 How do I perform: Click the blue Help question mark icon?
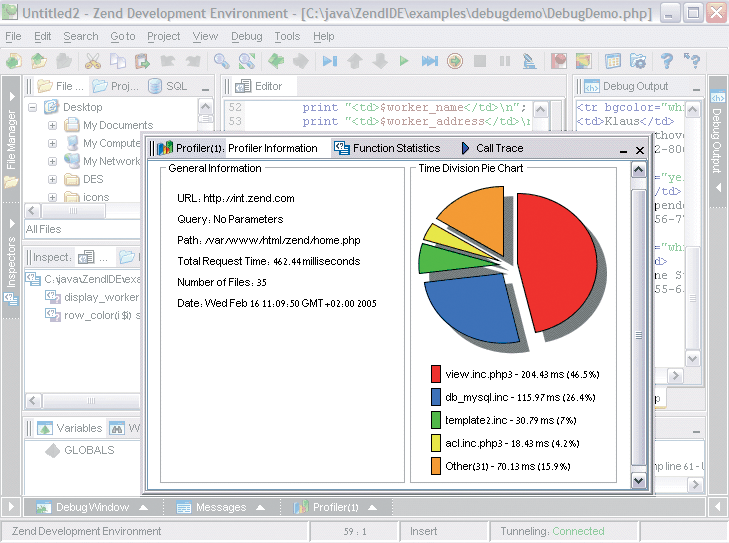667,61
